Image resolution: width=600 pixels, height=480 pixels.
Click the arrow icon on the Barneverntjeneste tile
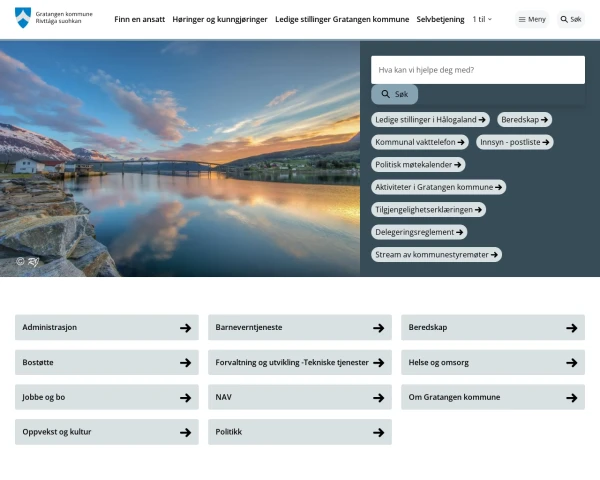(x=378, y=328)
